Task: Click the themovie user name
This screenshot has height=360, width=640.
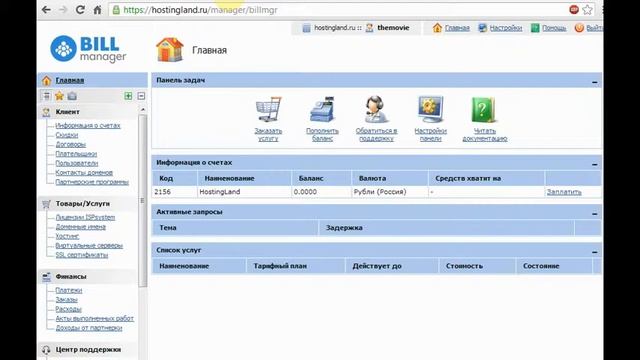Action: tap(393, 28)
